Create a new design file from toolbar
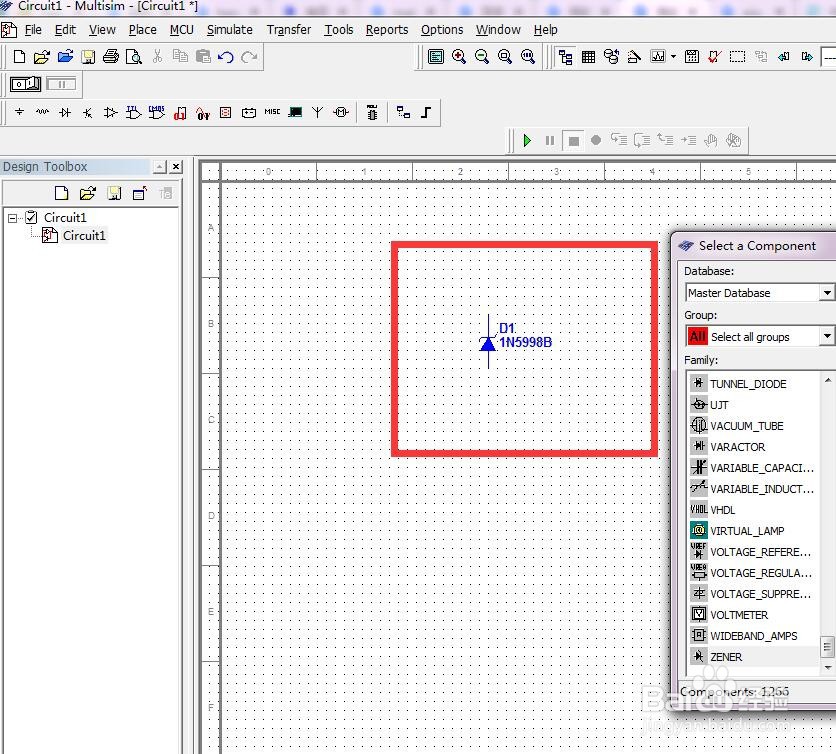 click(x=19, y=57)
